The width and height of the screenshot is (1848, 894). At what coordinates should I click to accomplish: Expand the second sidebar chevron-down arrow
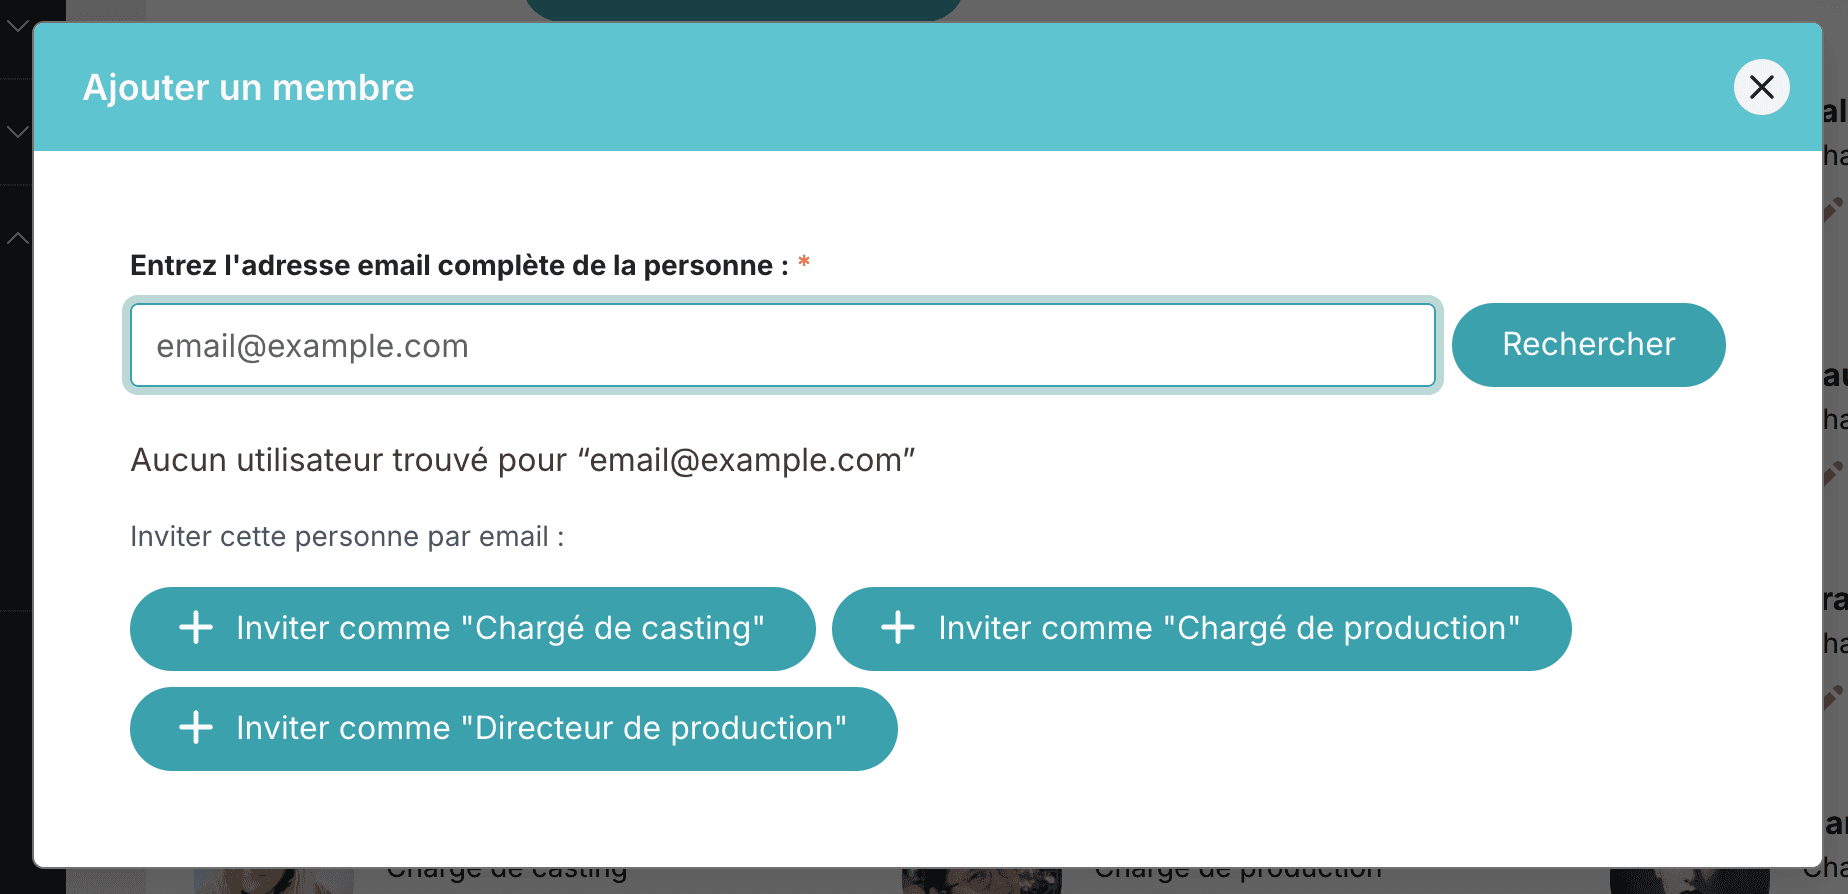(18, 132)
